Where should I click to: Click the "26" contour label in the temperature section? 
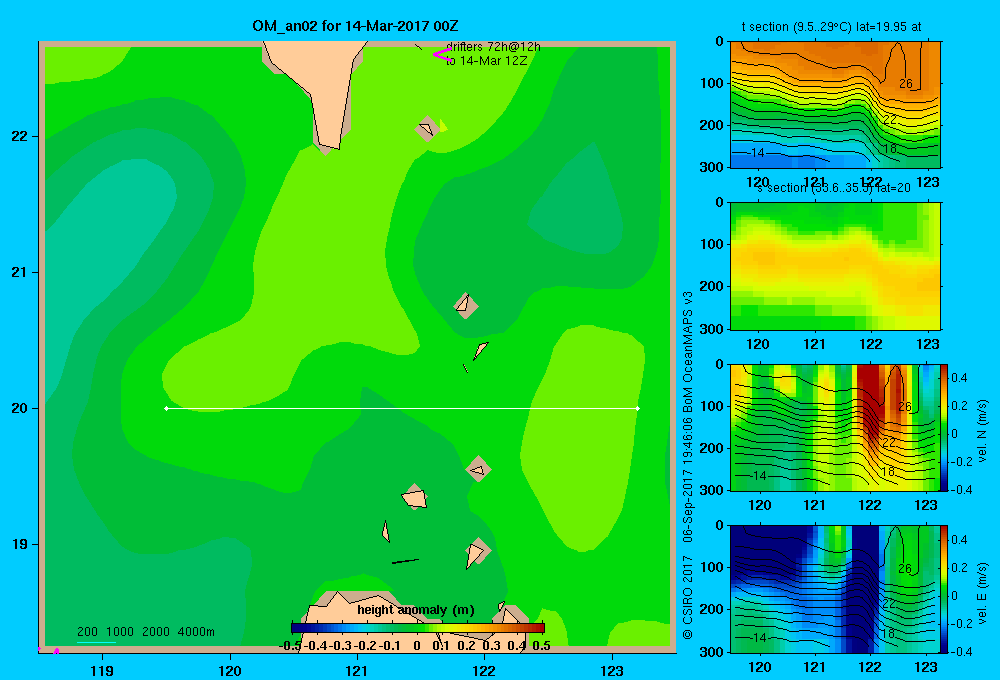click(x=906, y=84)
